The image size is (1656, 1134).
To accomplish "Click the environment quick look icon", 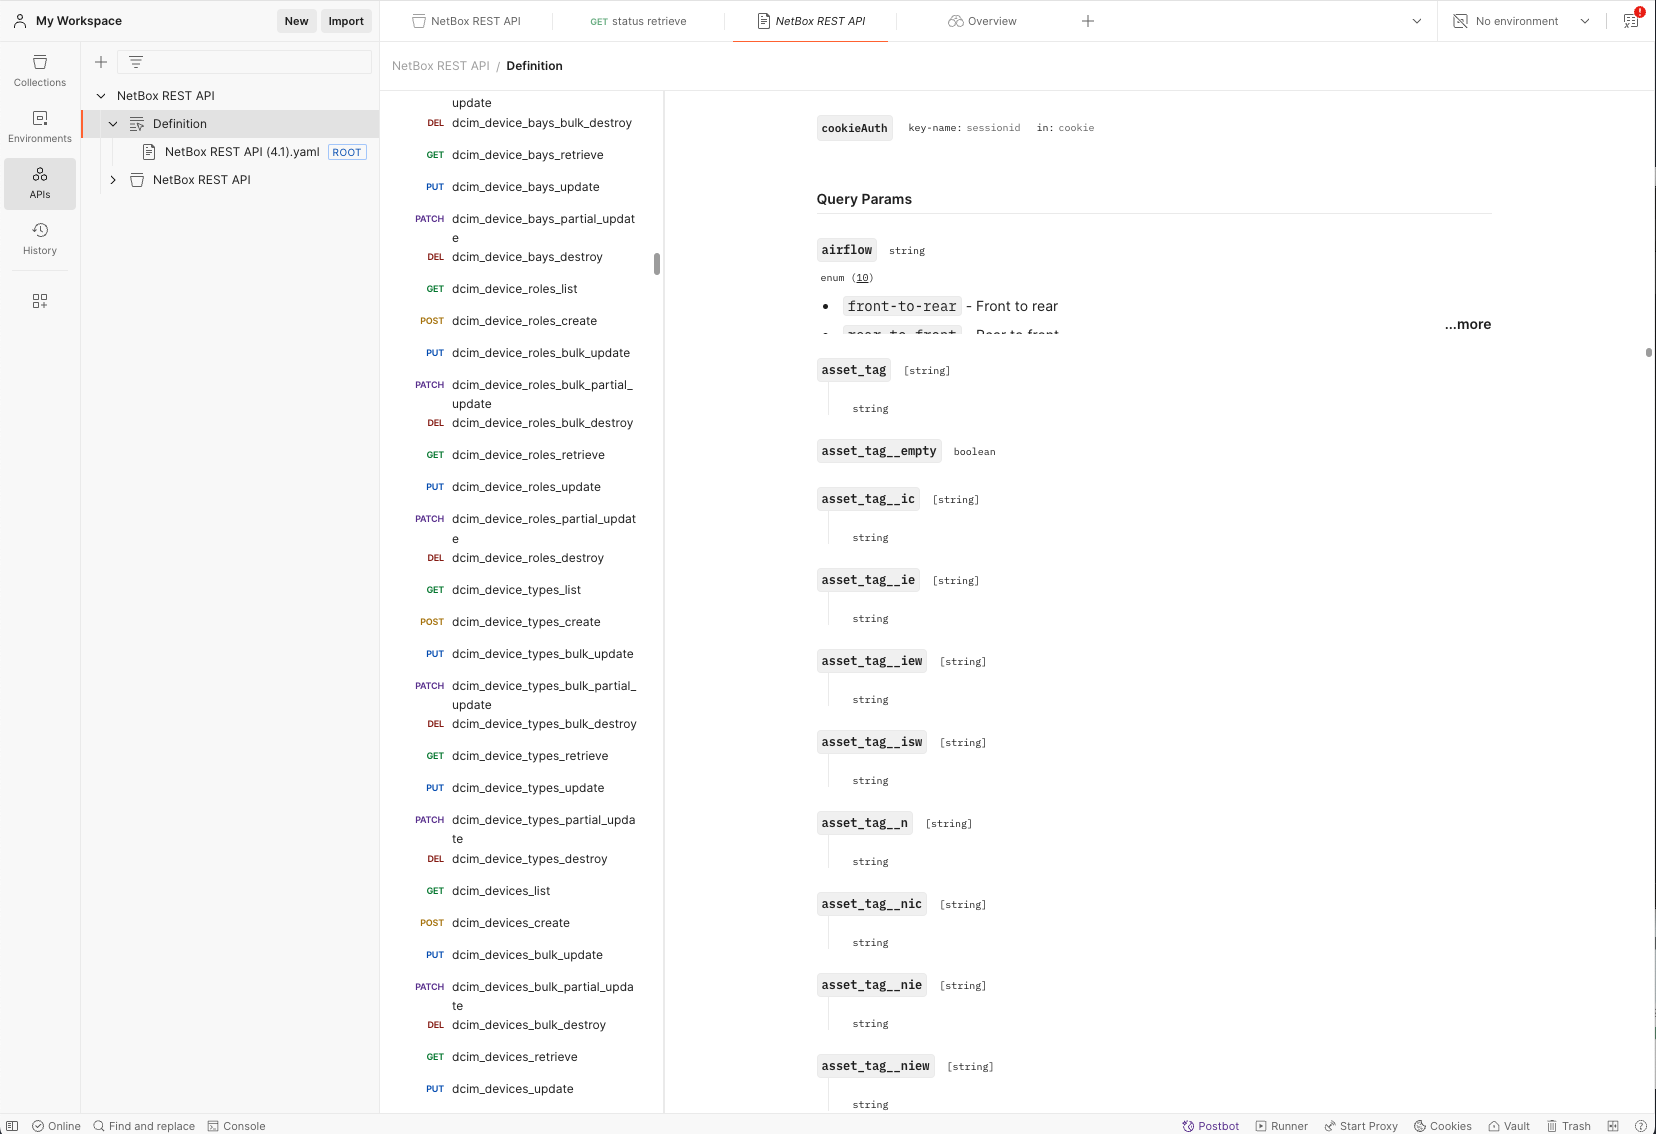I will coord(1460,21).
